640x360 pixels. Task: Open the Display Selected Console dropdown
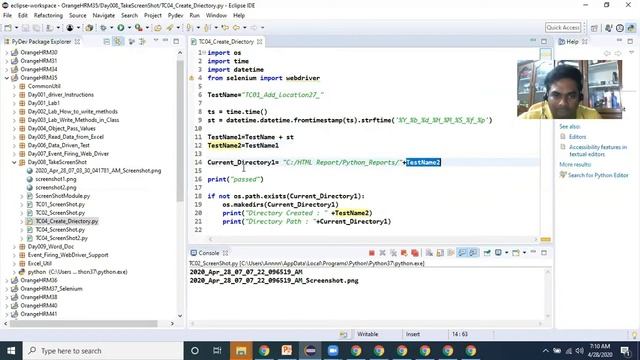point(507,253)
